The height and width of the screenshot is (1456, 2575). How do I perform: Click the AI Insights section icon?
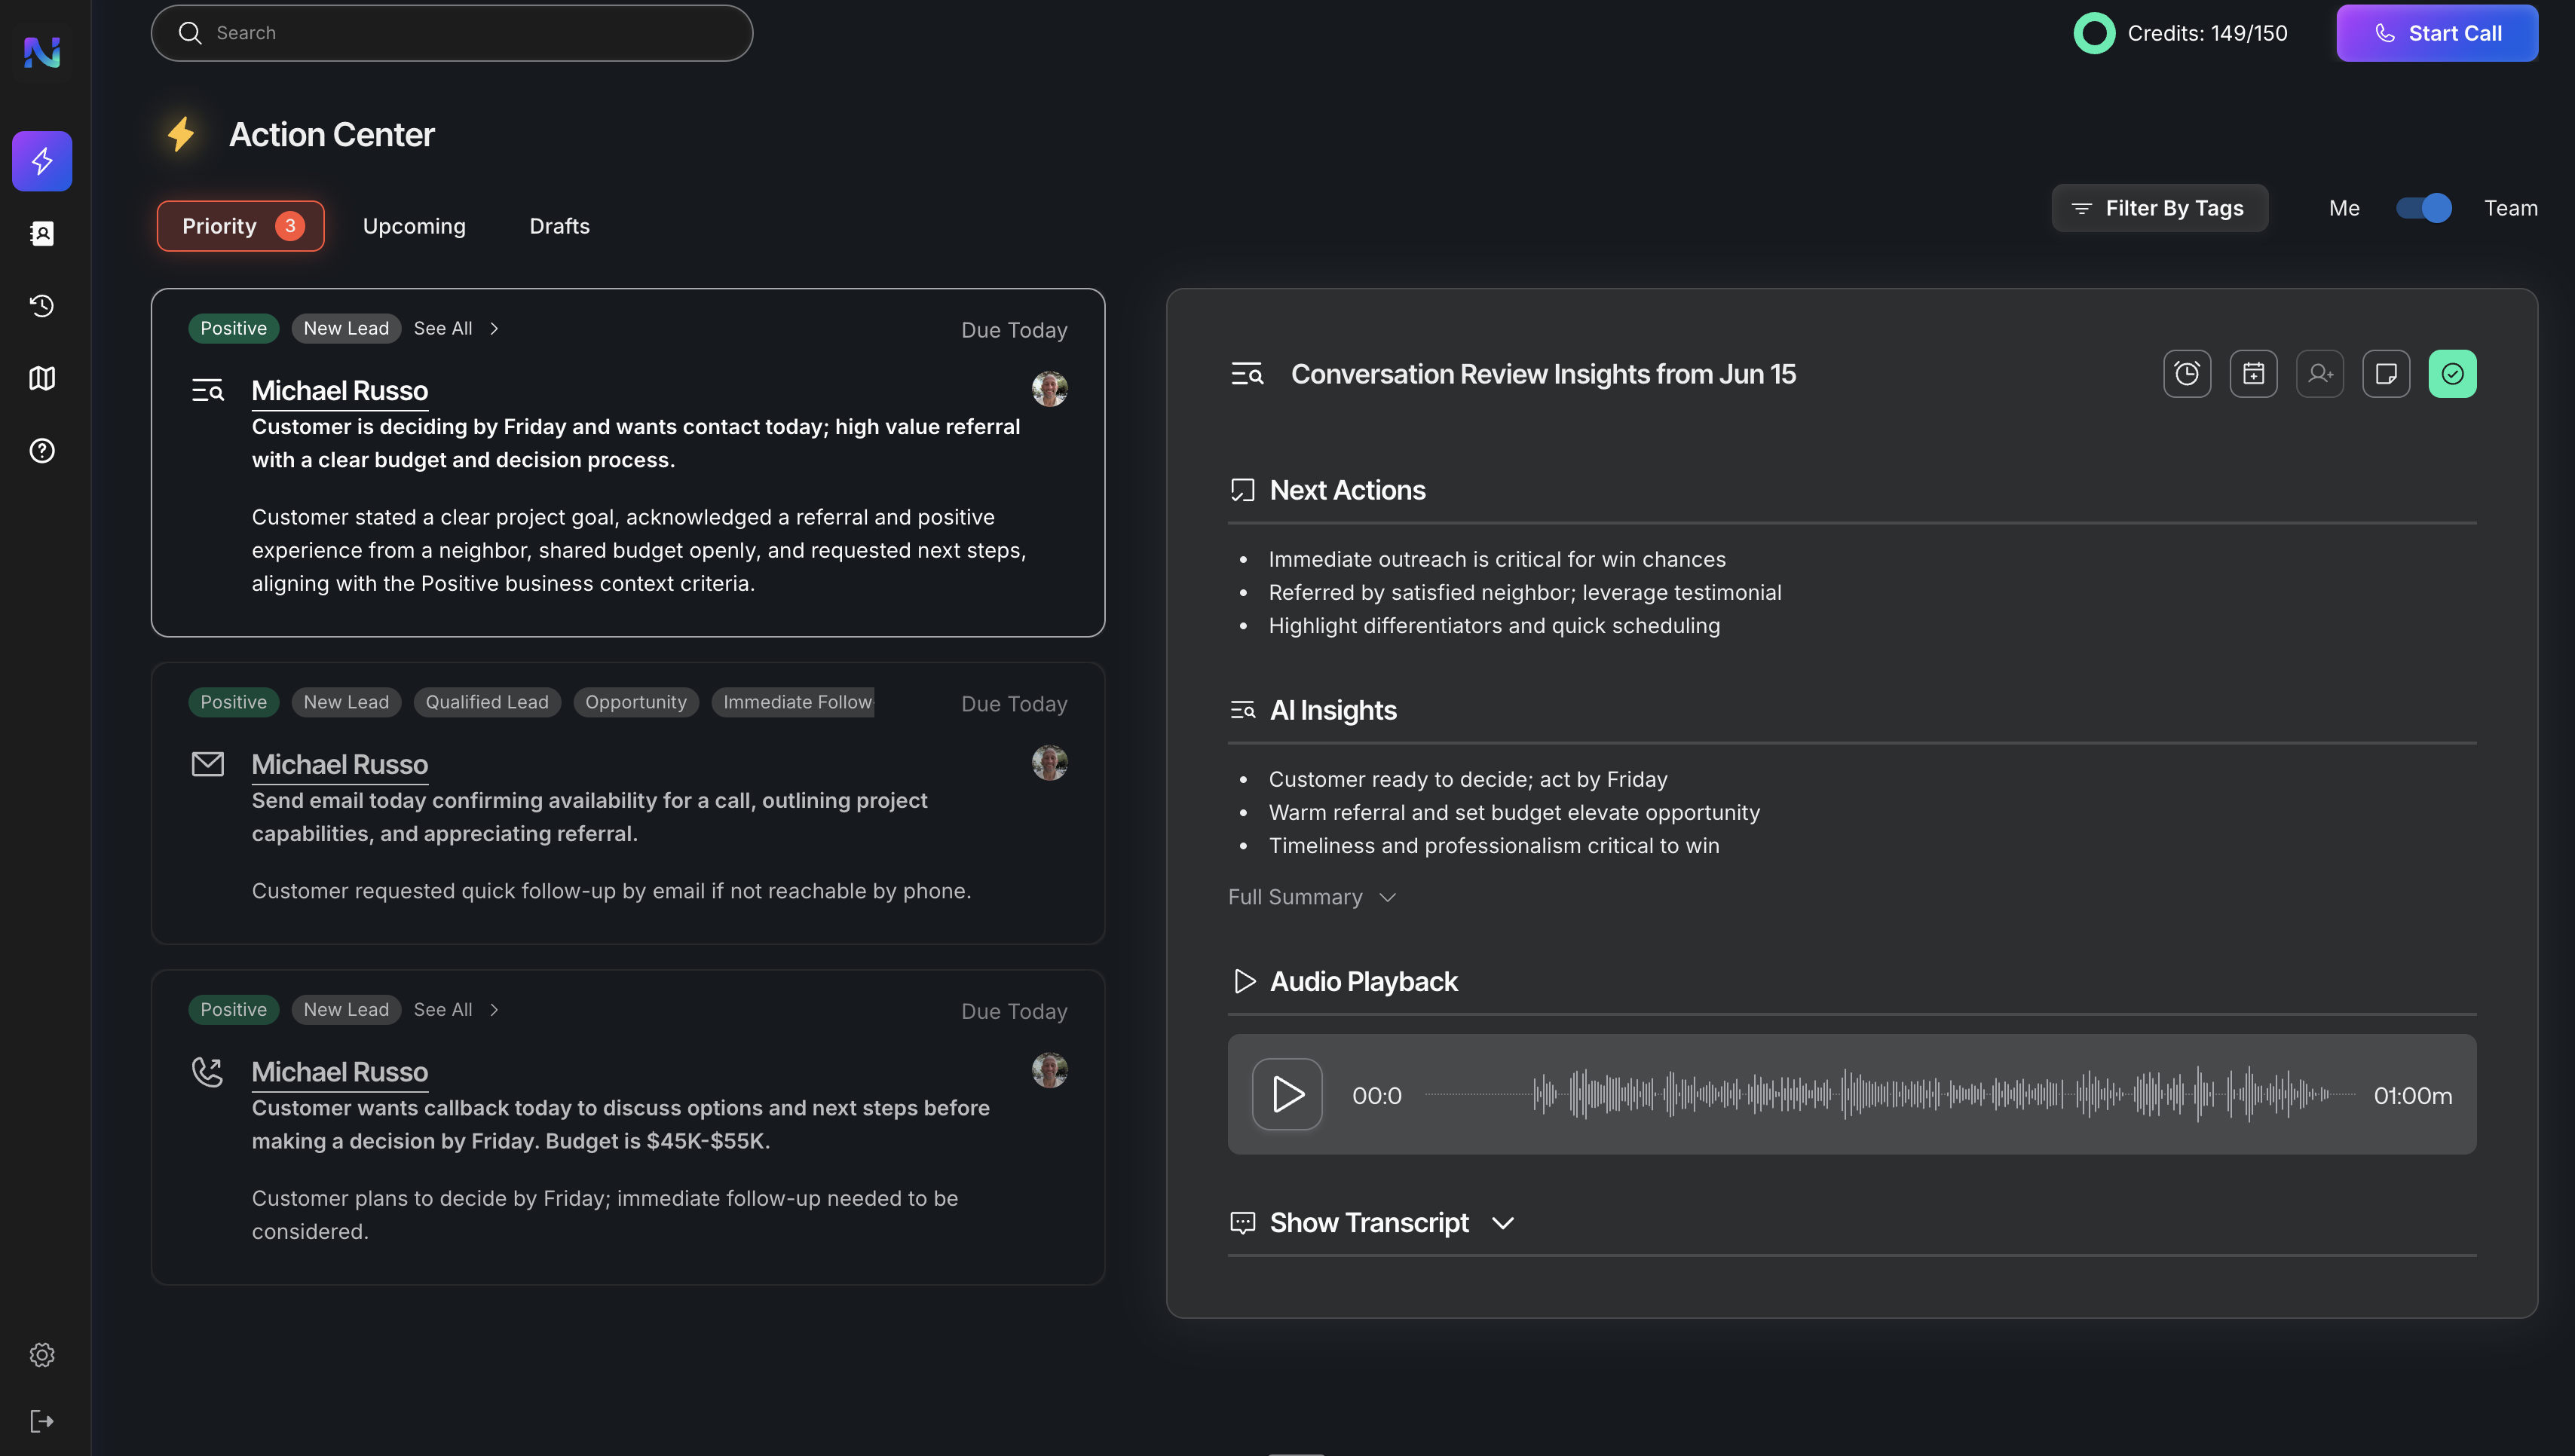click(x=1242, y=710)
